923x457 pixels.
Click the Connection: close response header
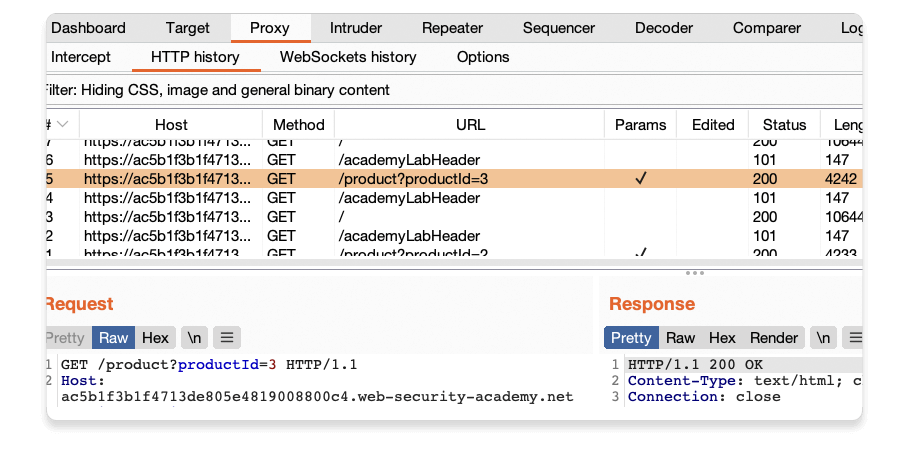704,397
